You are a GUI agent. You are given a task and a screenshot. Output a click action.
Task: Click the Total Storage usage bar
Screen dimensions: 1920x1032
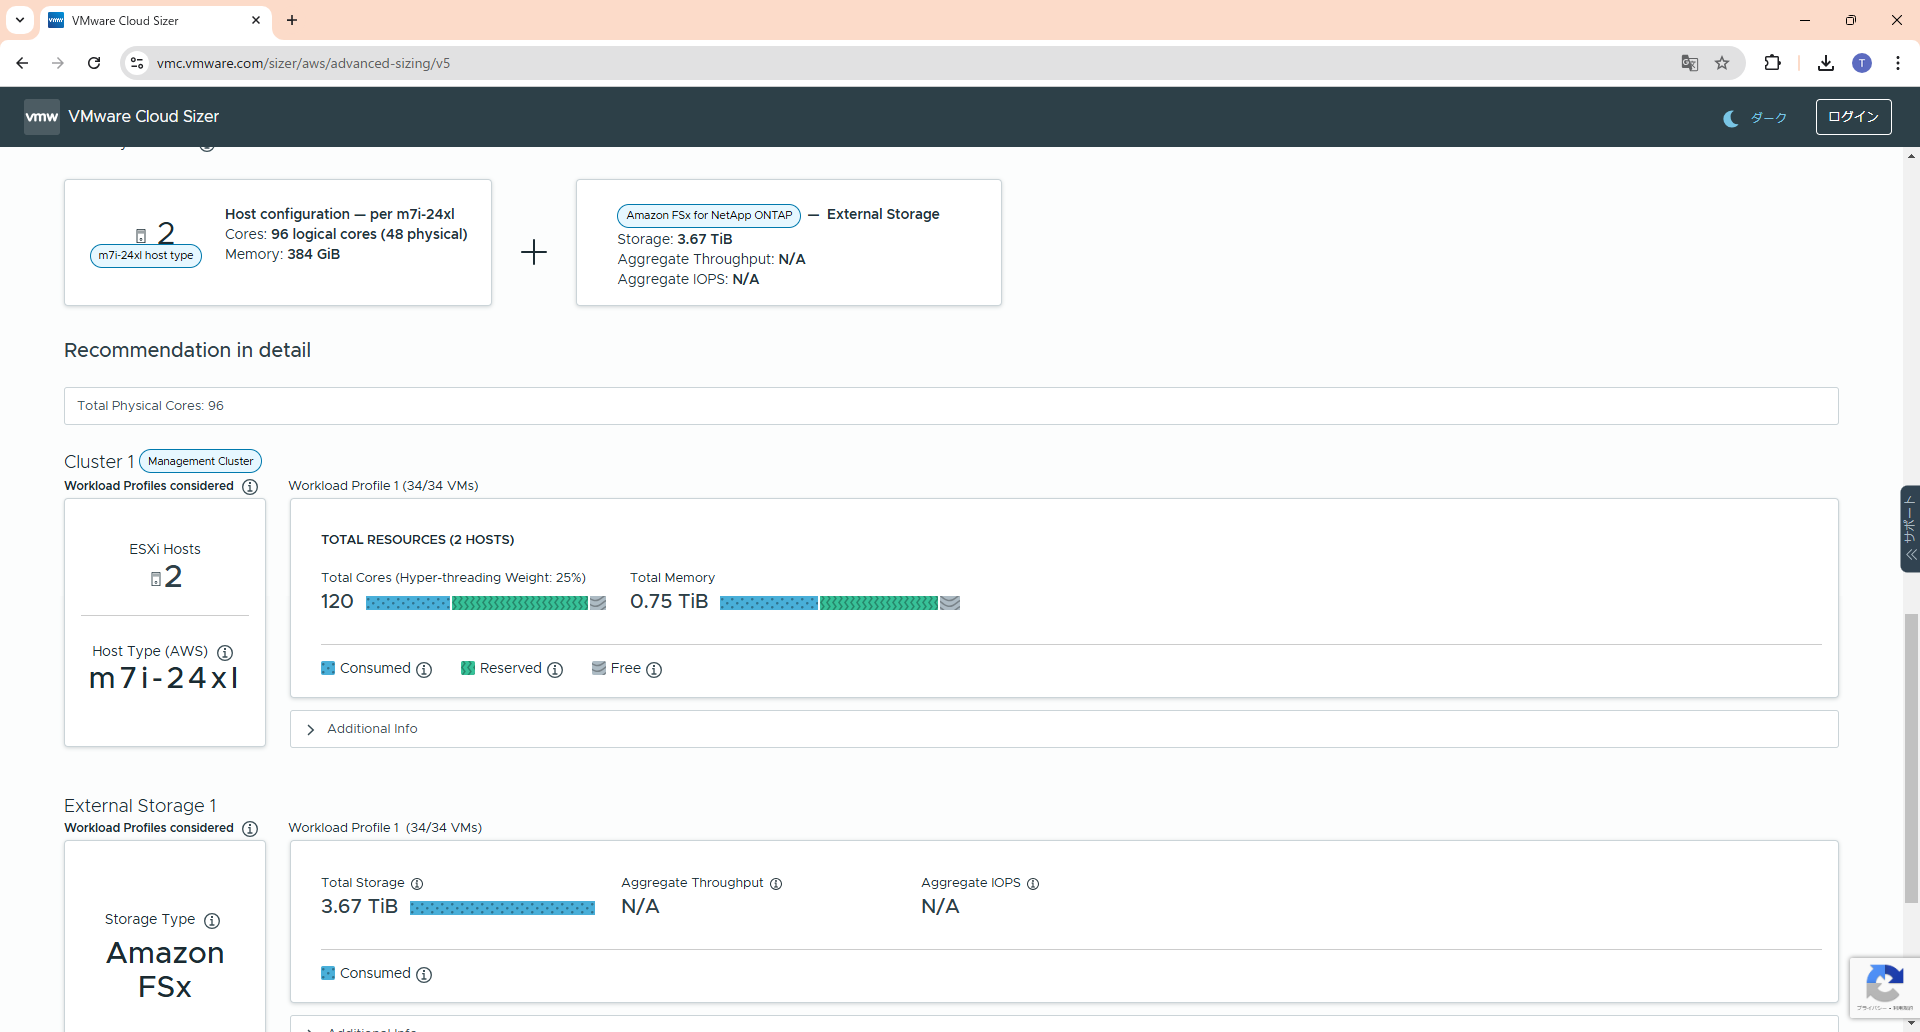[502, 908]
